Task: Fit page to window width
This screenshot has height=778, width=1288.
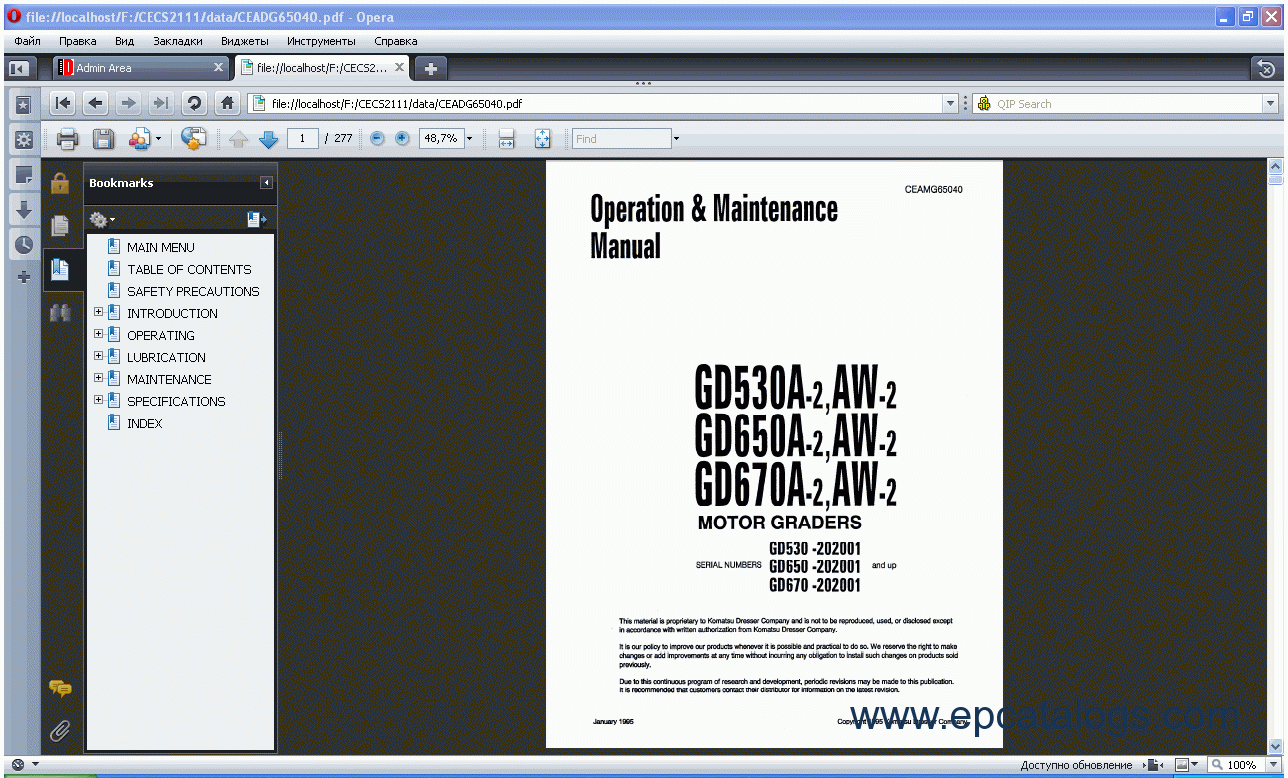Action: tap(506, 139)
